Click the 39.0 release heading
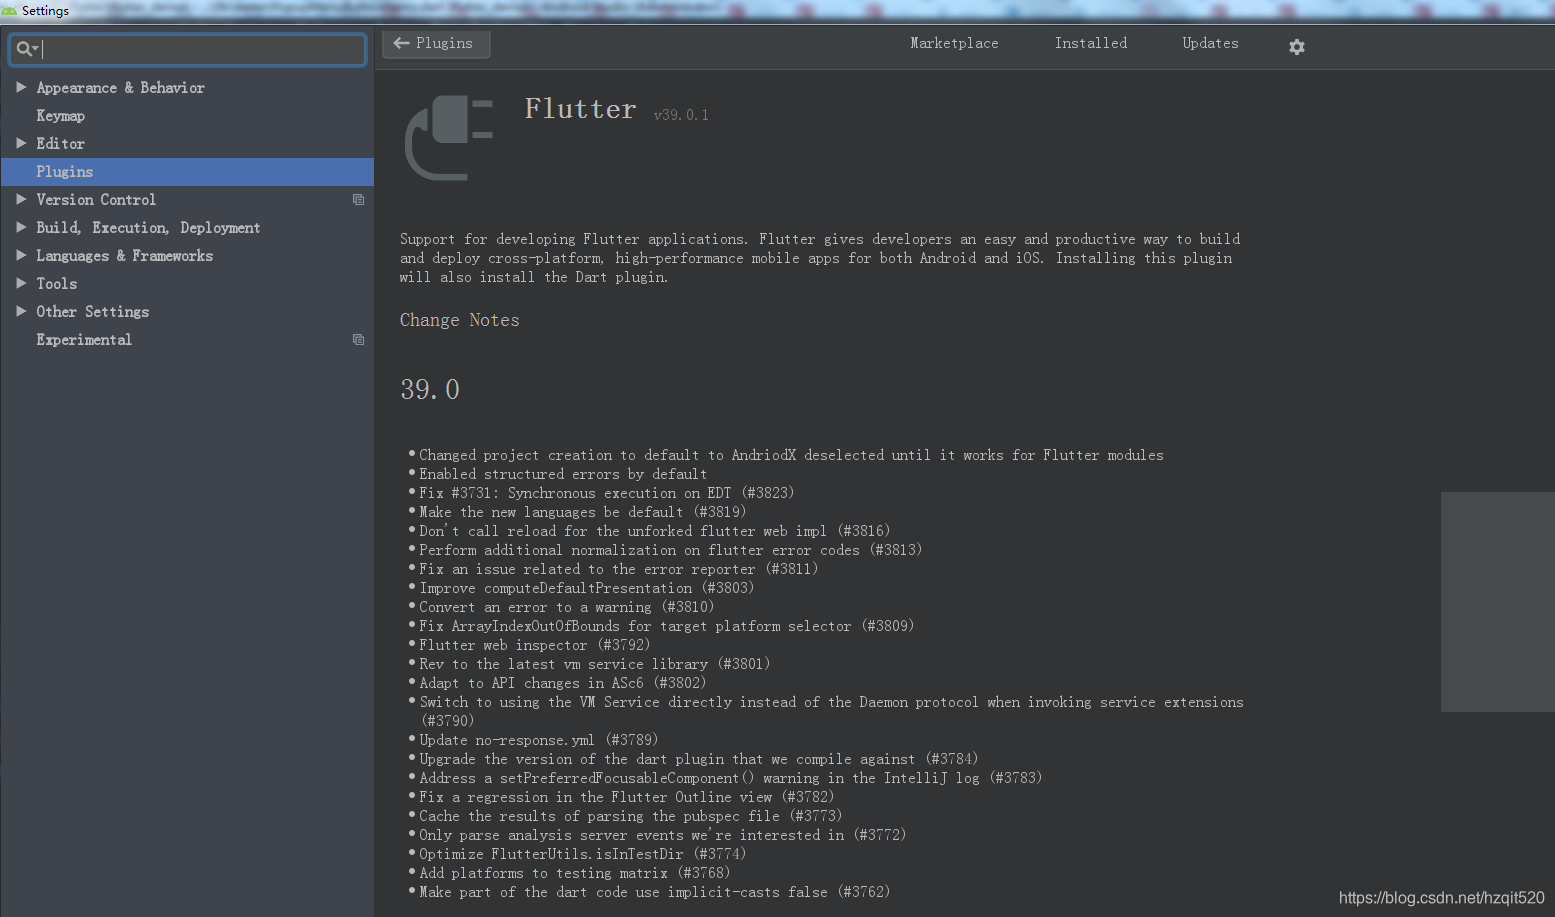The image size is (1555, 917). (x=430, y=389)
